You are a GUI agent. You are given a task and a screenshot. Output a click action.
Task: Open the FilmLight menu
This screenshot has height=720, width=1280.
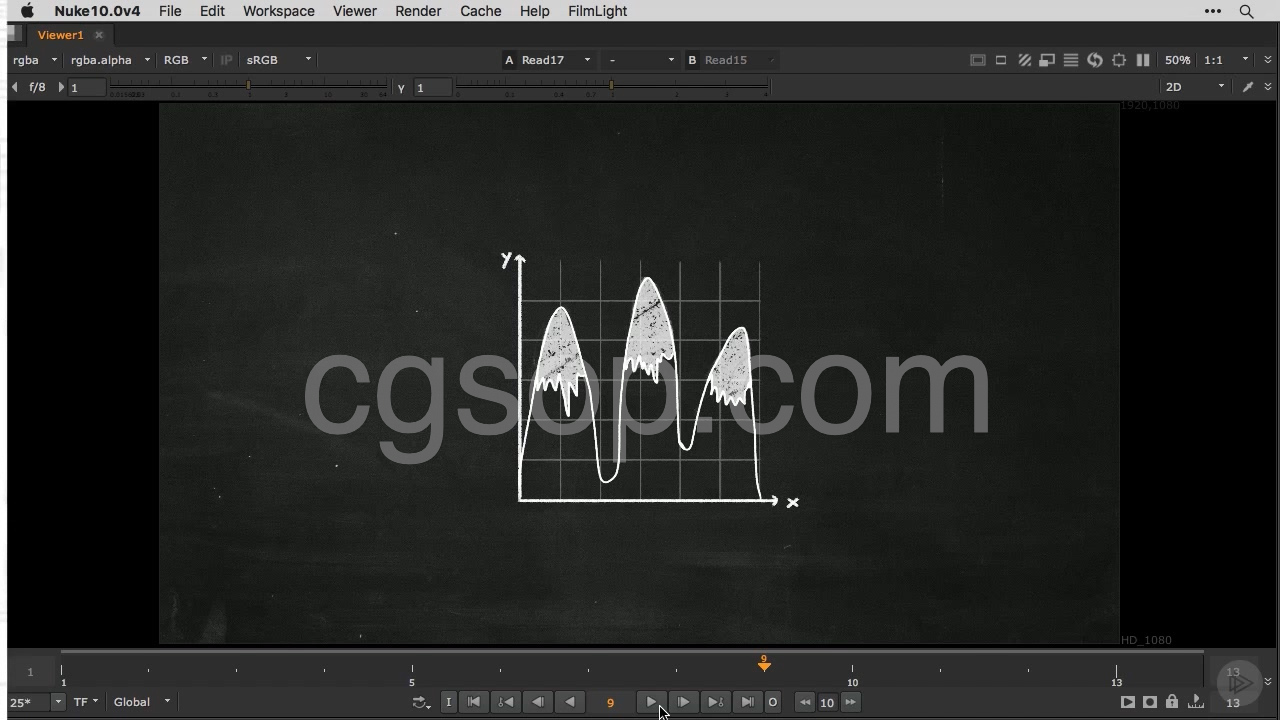tap(598, 11)
